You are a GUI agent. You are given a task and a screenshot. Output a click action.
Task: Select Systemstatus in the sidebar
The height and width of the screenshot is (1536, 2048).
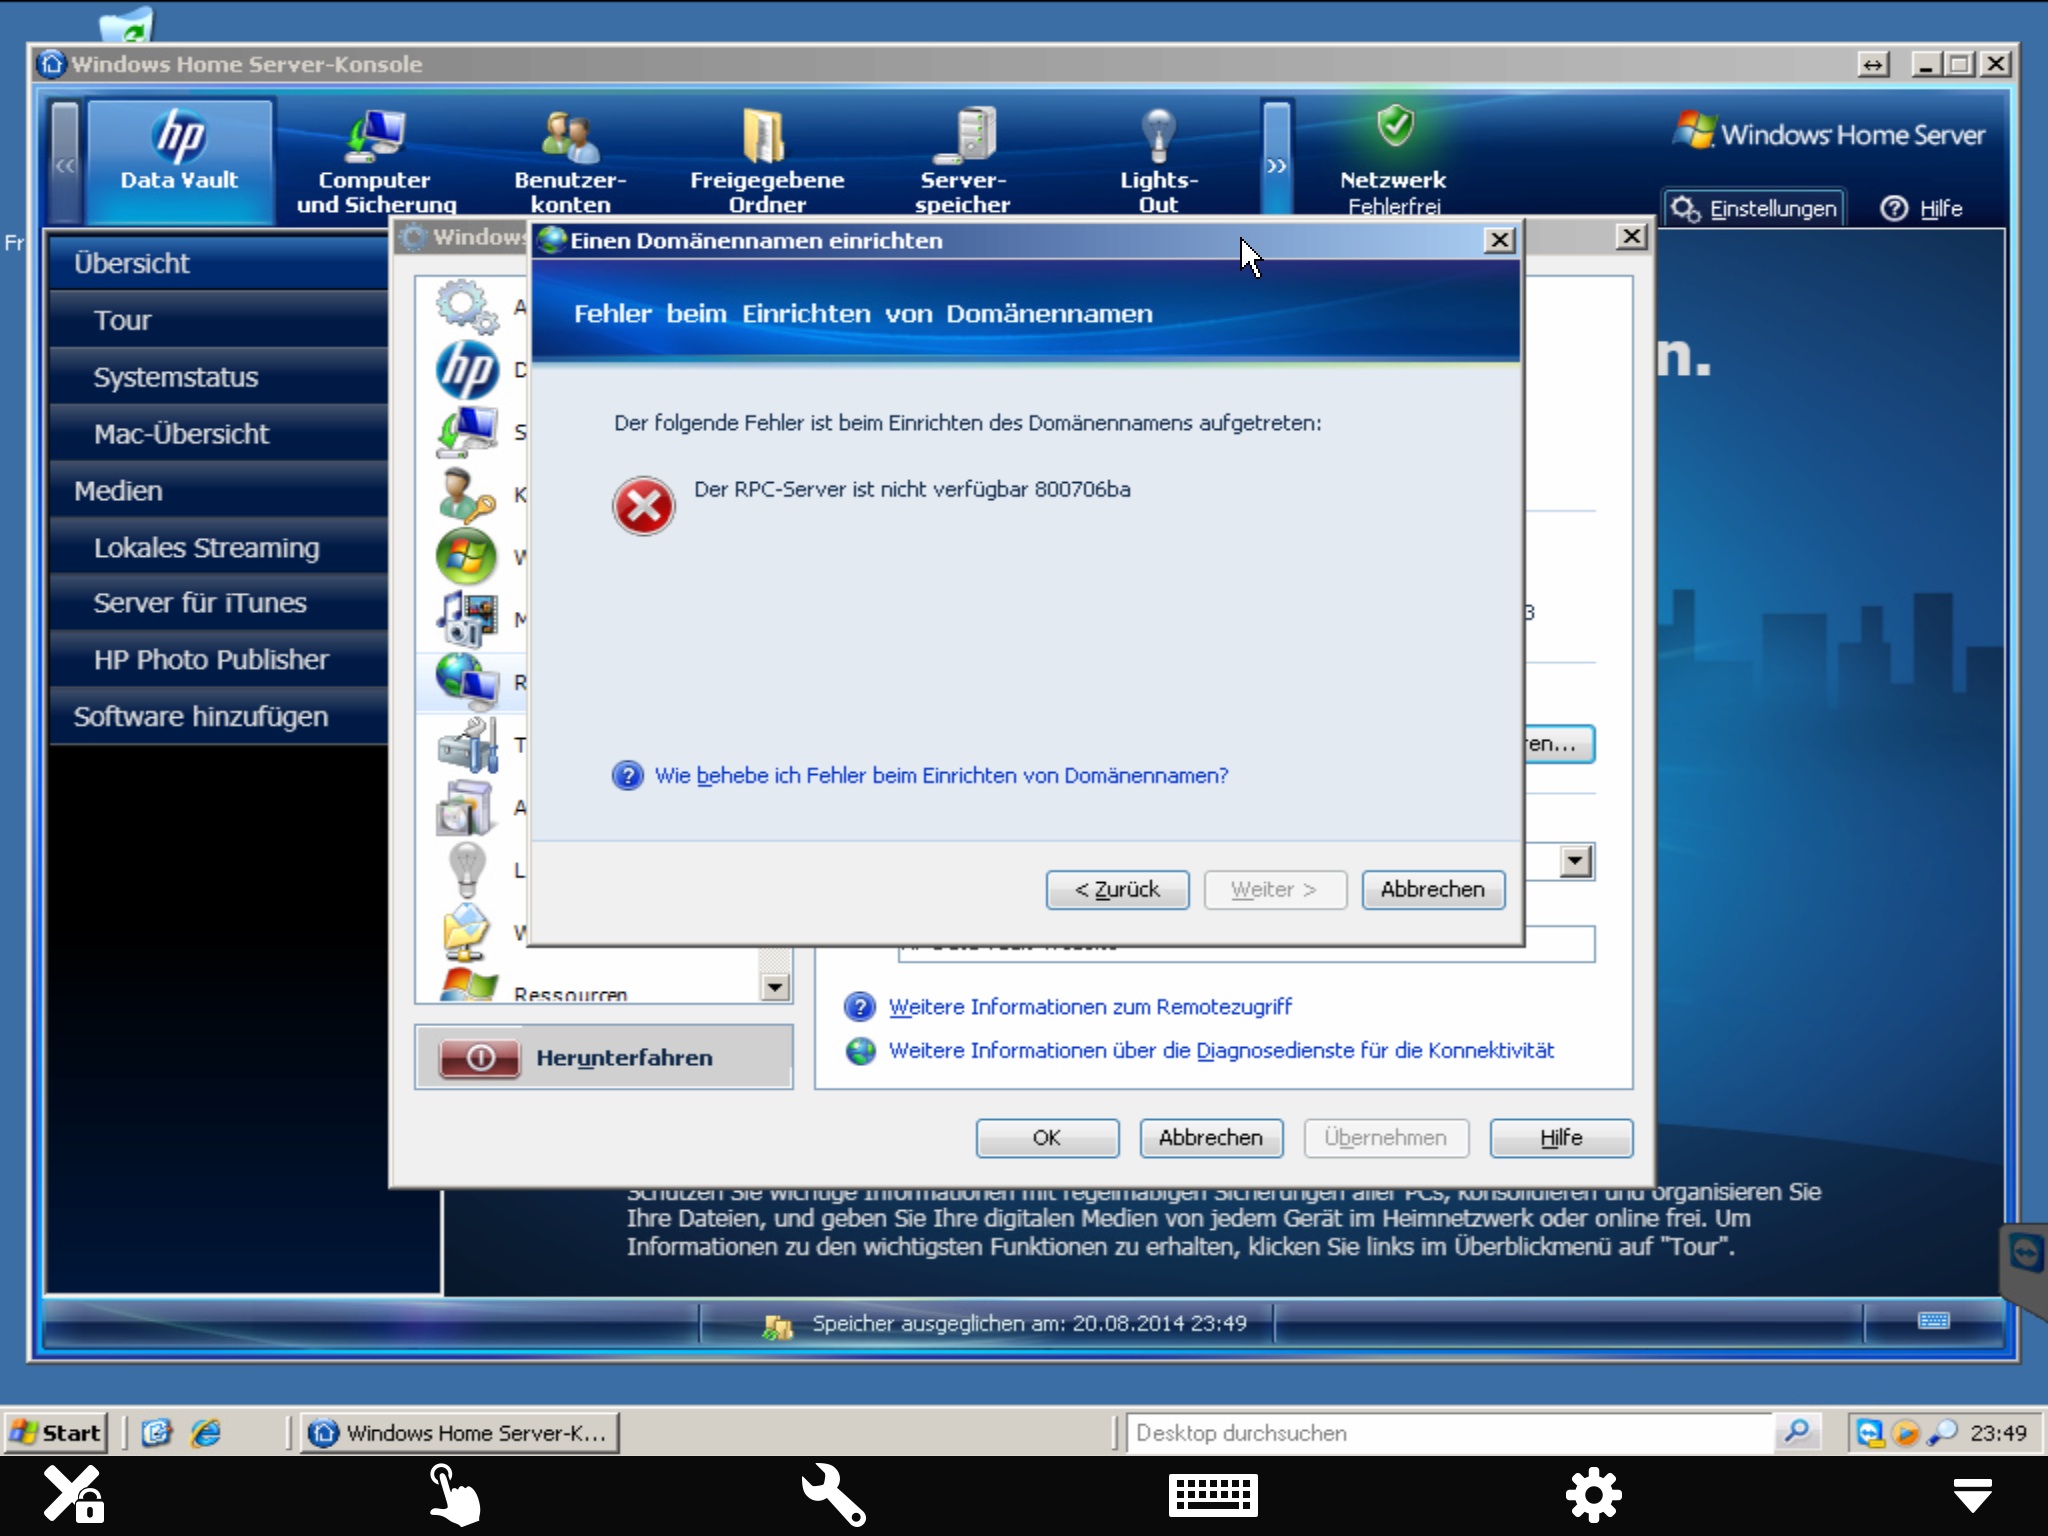218,377
